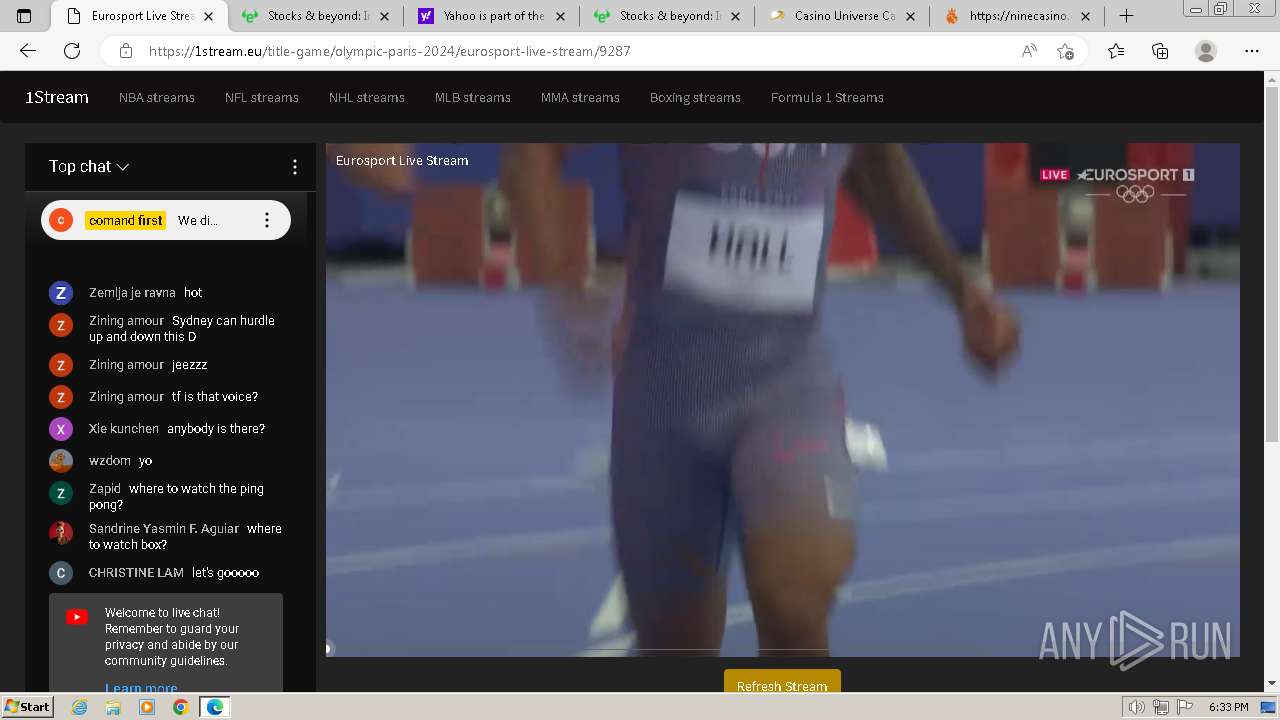Click the Action Center flag tray icon
Image resolution: width=1280 pixels, height=720 pixels.
1186,707
